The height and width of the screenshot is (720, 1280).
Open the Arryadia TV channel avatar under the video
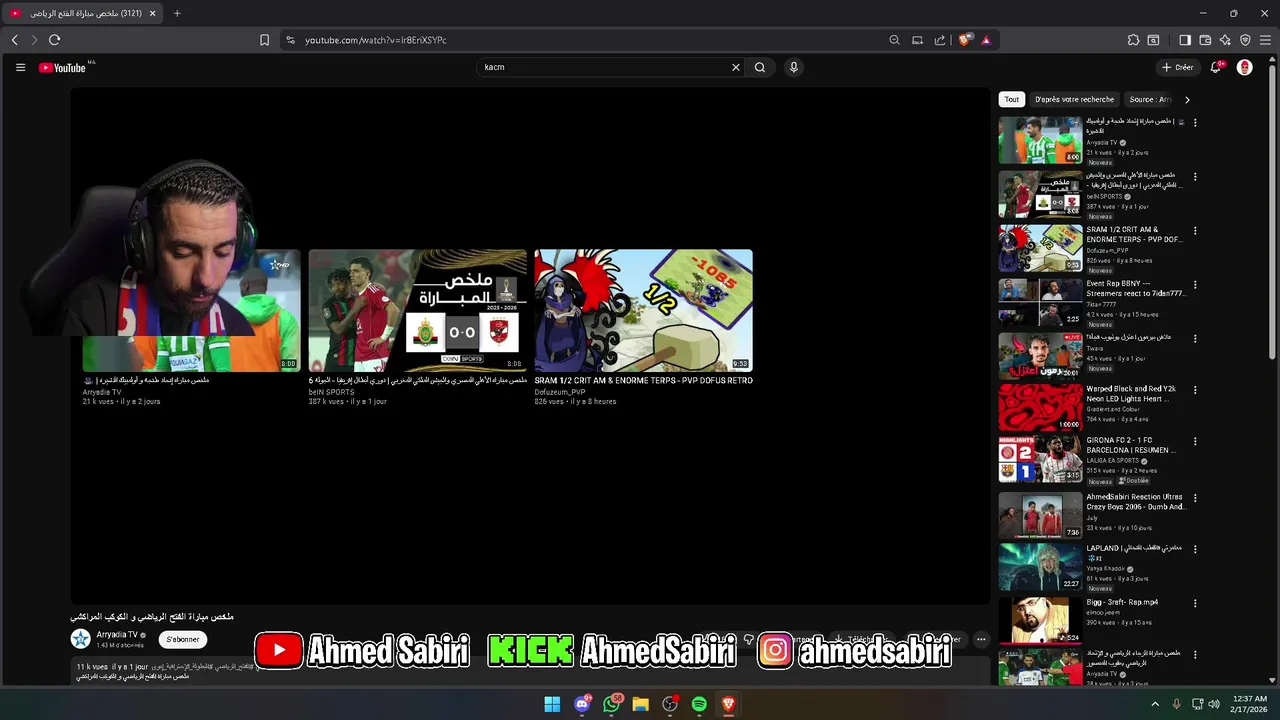(x=80, y=639)
